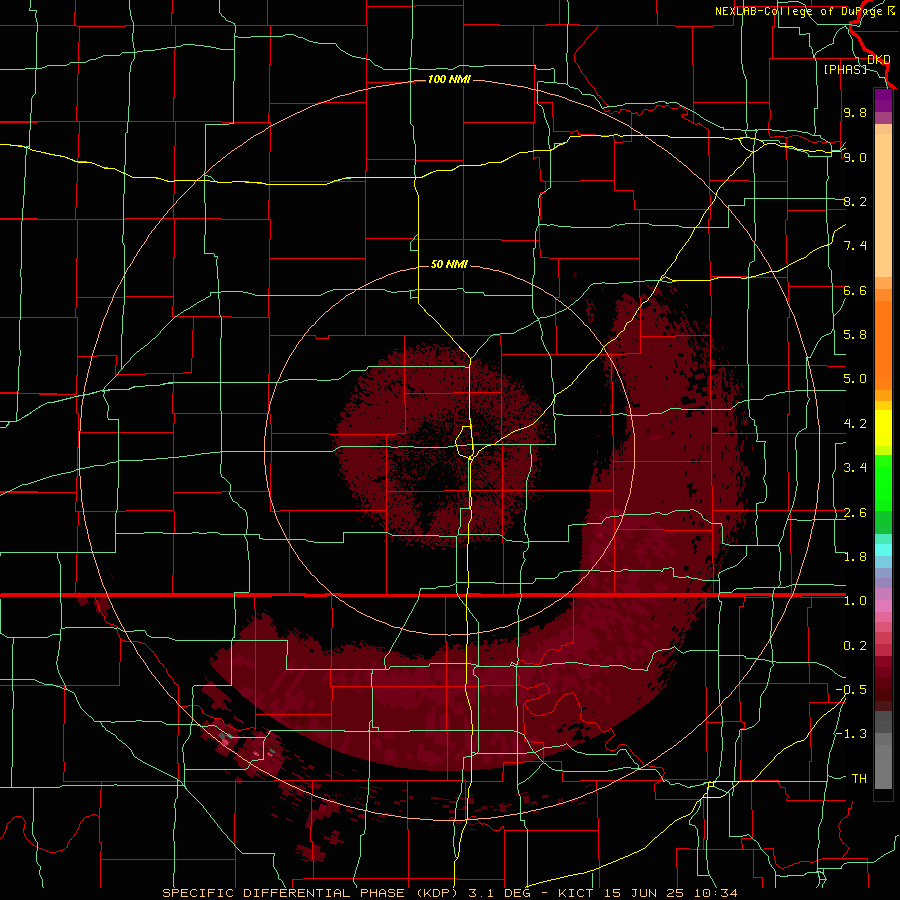Select the 5.0 value on the color scale

point(855,379)
